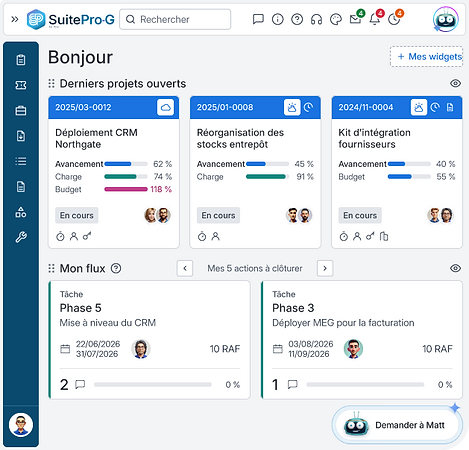Click En cours status on Déploiement CRM card
This screenshot has height=450, width=469.
pos(77,215)
